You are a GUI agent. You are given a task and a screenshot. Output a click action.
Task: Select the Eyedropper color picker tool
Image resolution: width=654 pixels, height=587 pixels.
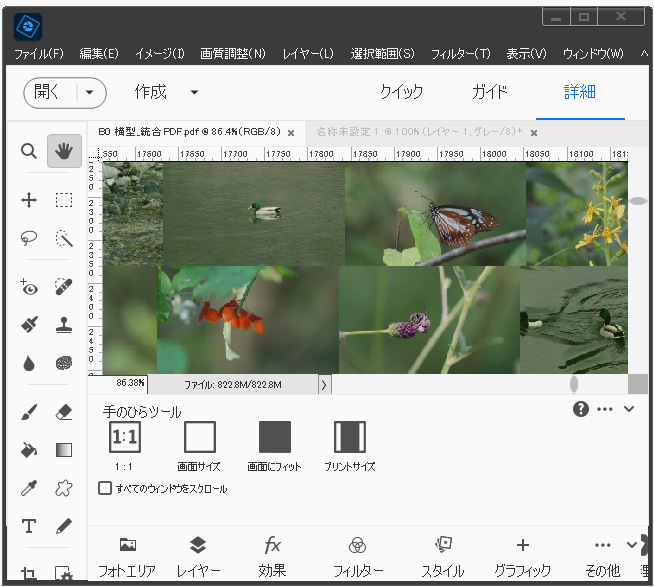[x=29, y=488]
